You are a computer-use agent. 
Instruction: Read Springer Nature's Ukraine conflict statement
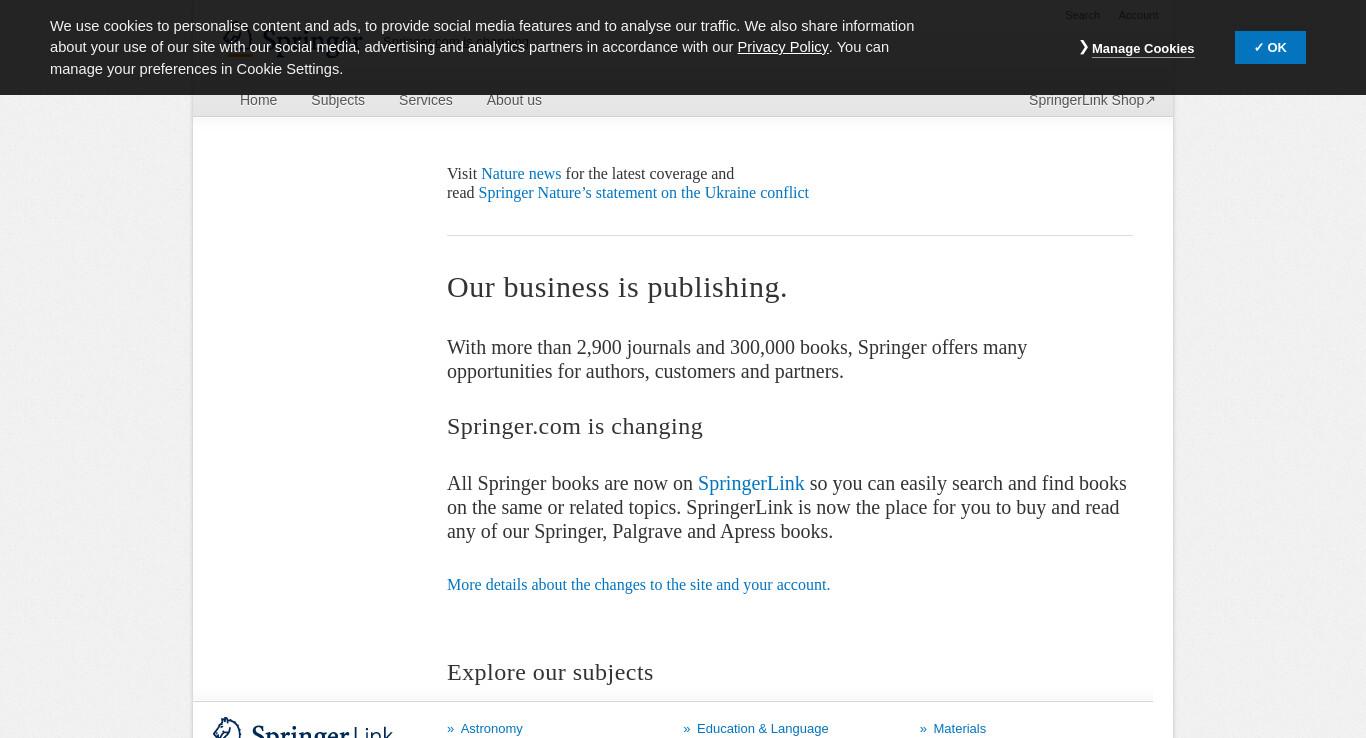click(643, 192)
